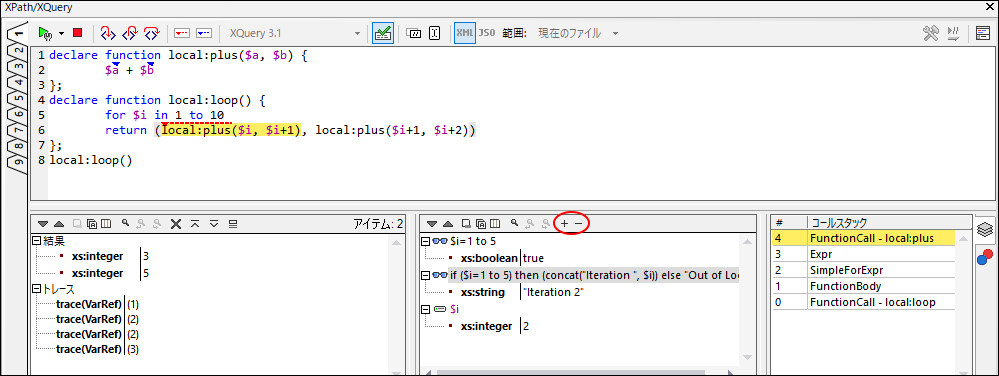
Task: Click the next-item down arrow in the results pane toolbar
Action: [x=43, y=224]
